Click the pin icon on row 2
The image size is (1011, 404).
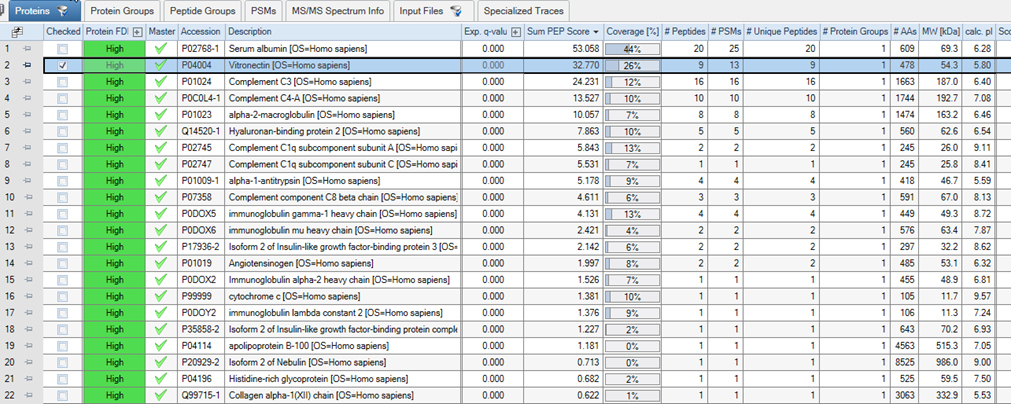click(27, 65)
